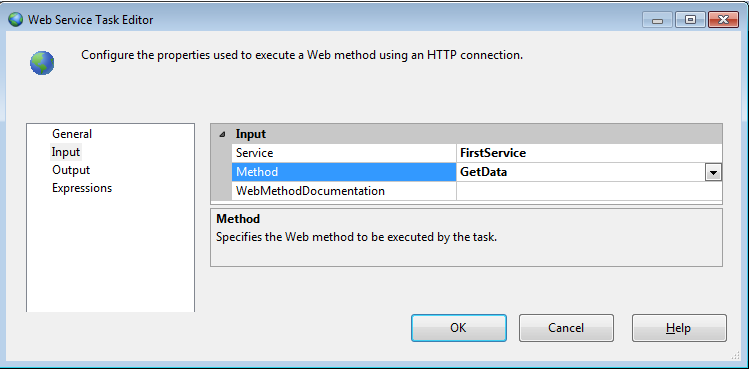Open the Method dropdown arrow
749x369 pixels.
(x=713, y=173)
